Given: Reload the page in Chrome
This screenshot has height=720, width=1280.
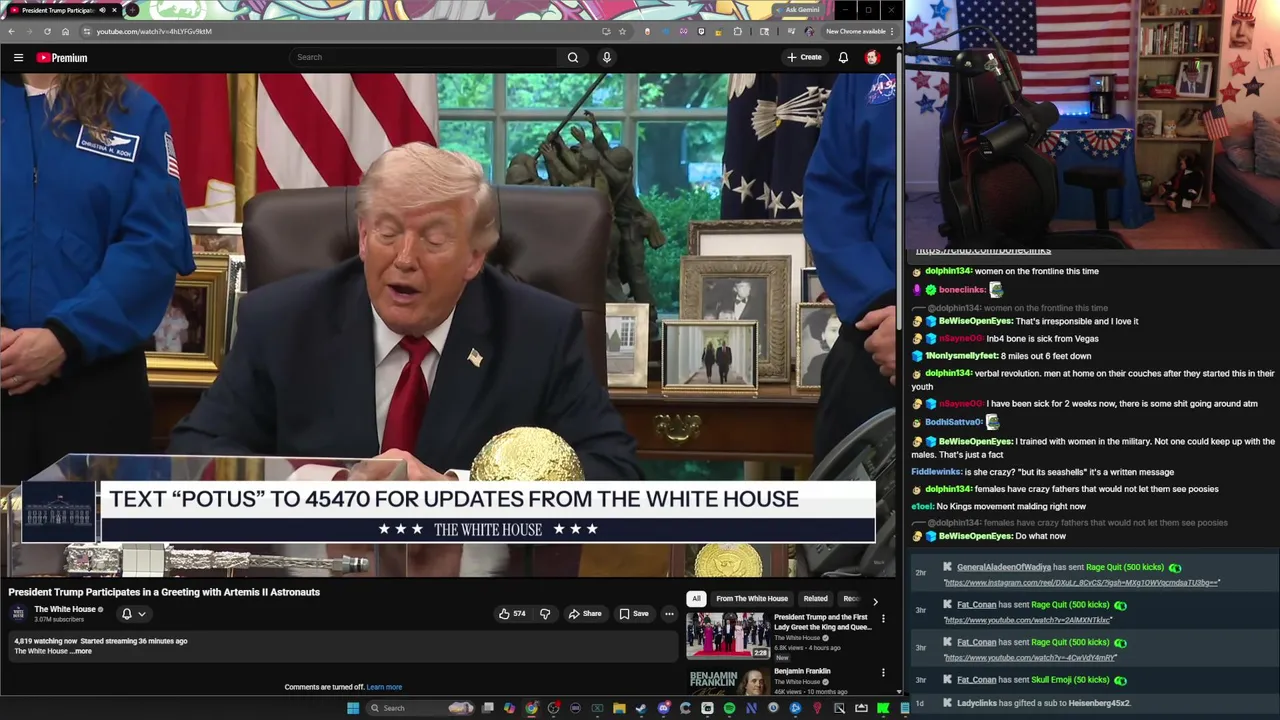Looking at the screenshot, I should tap(47, 31).
